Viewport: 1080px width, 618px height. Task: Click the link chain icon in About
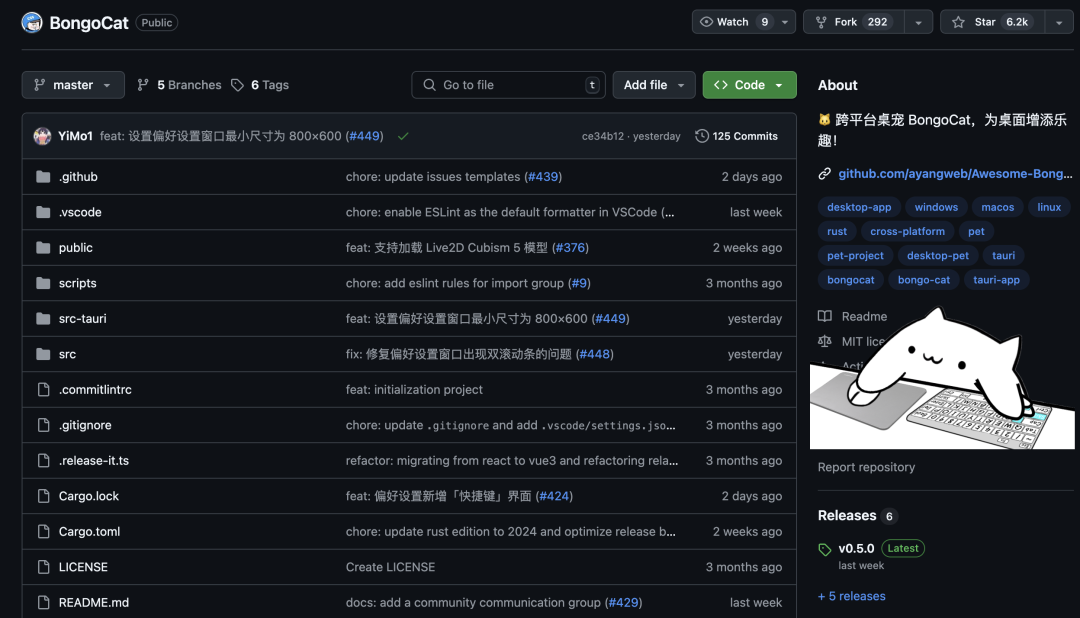824,174
